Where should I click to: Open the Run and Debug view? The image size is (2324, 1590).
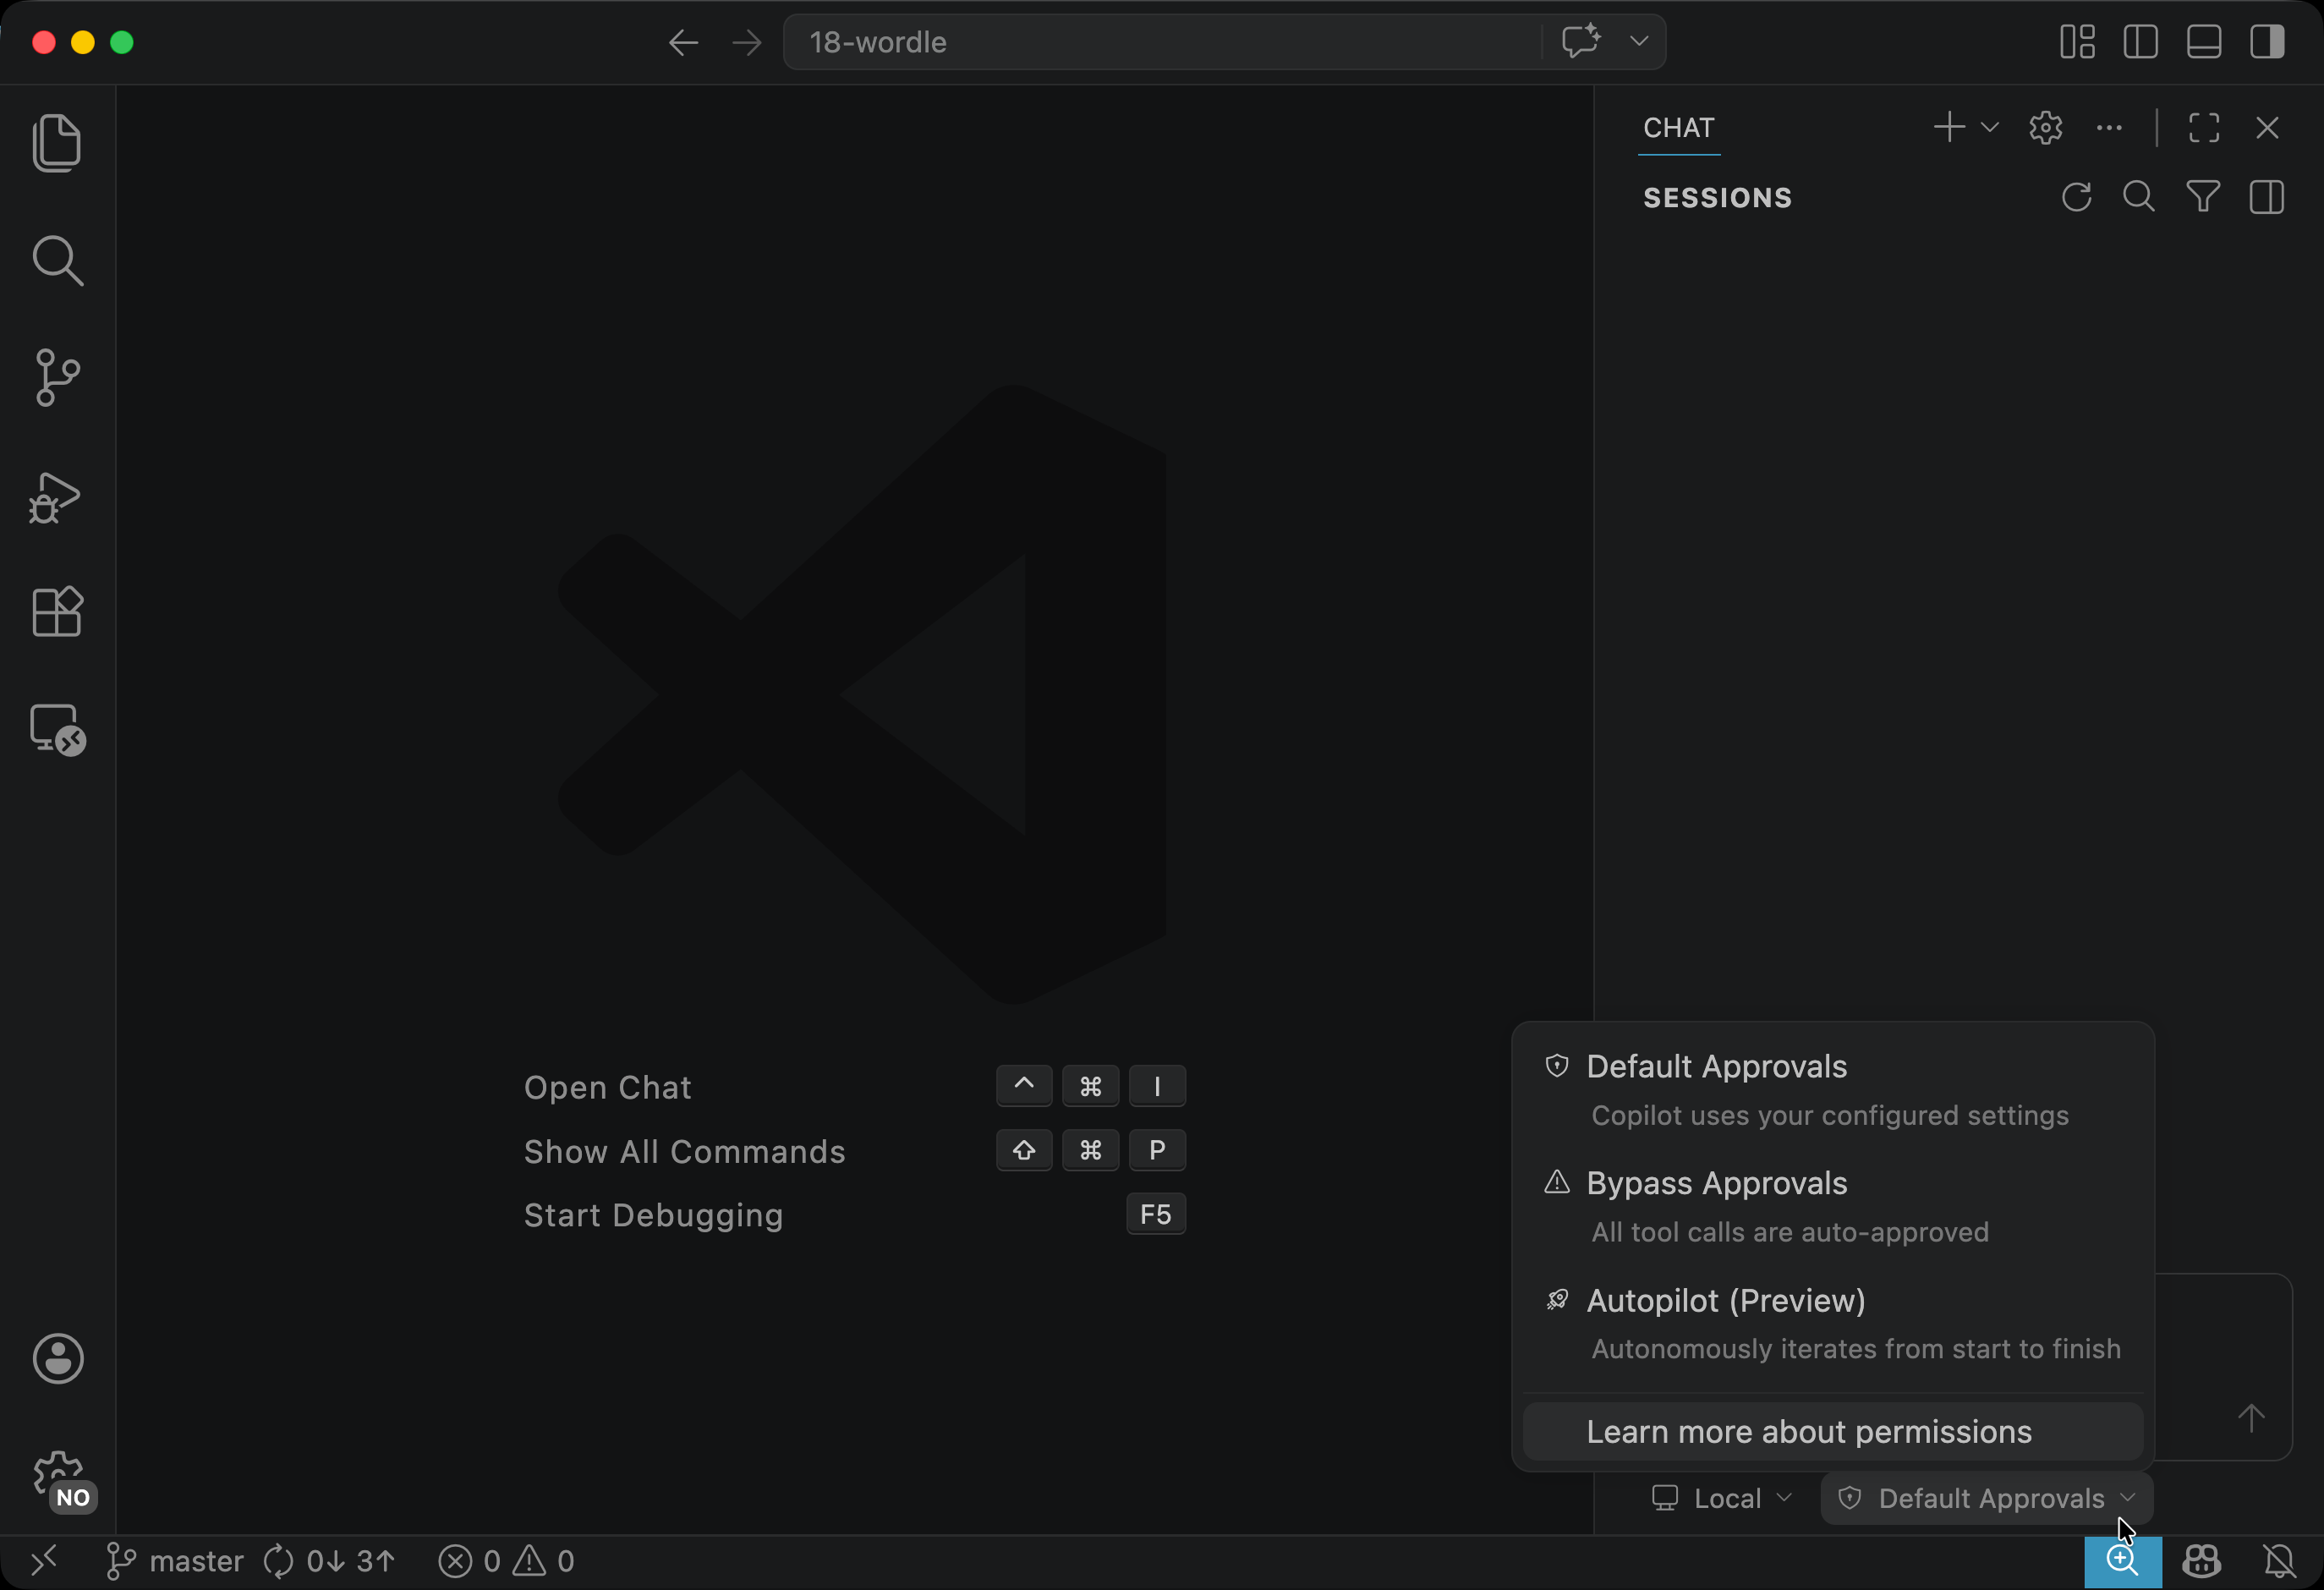(x=55, y=497)
